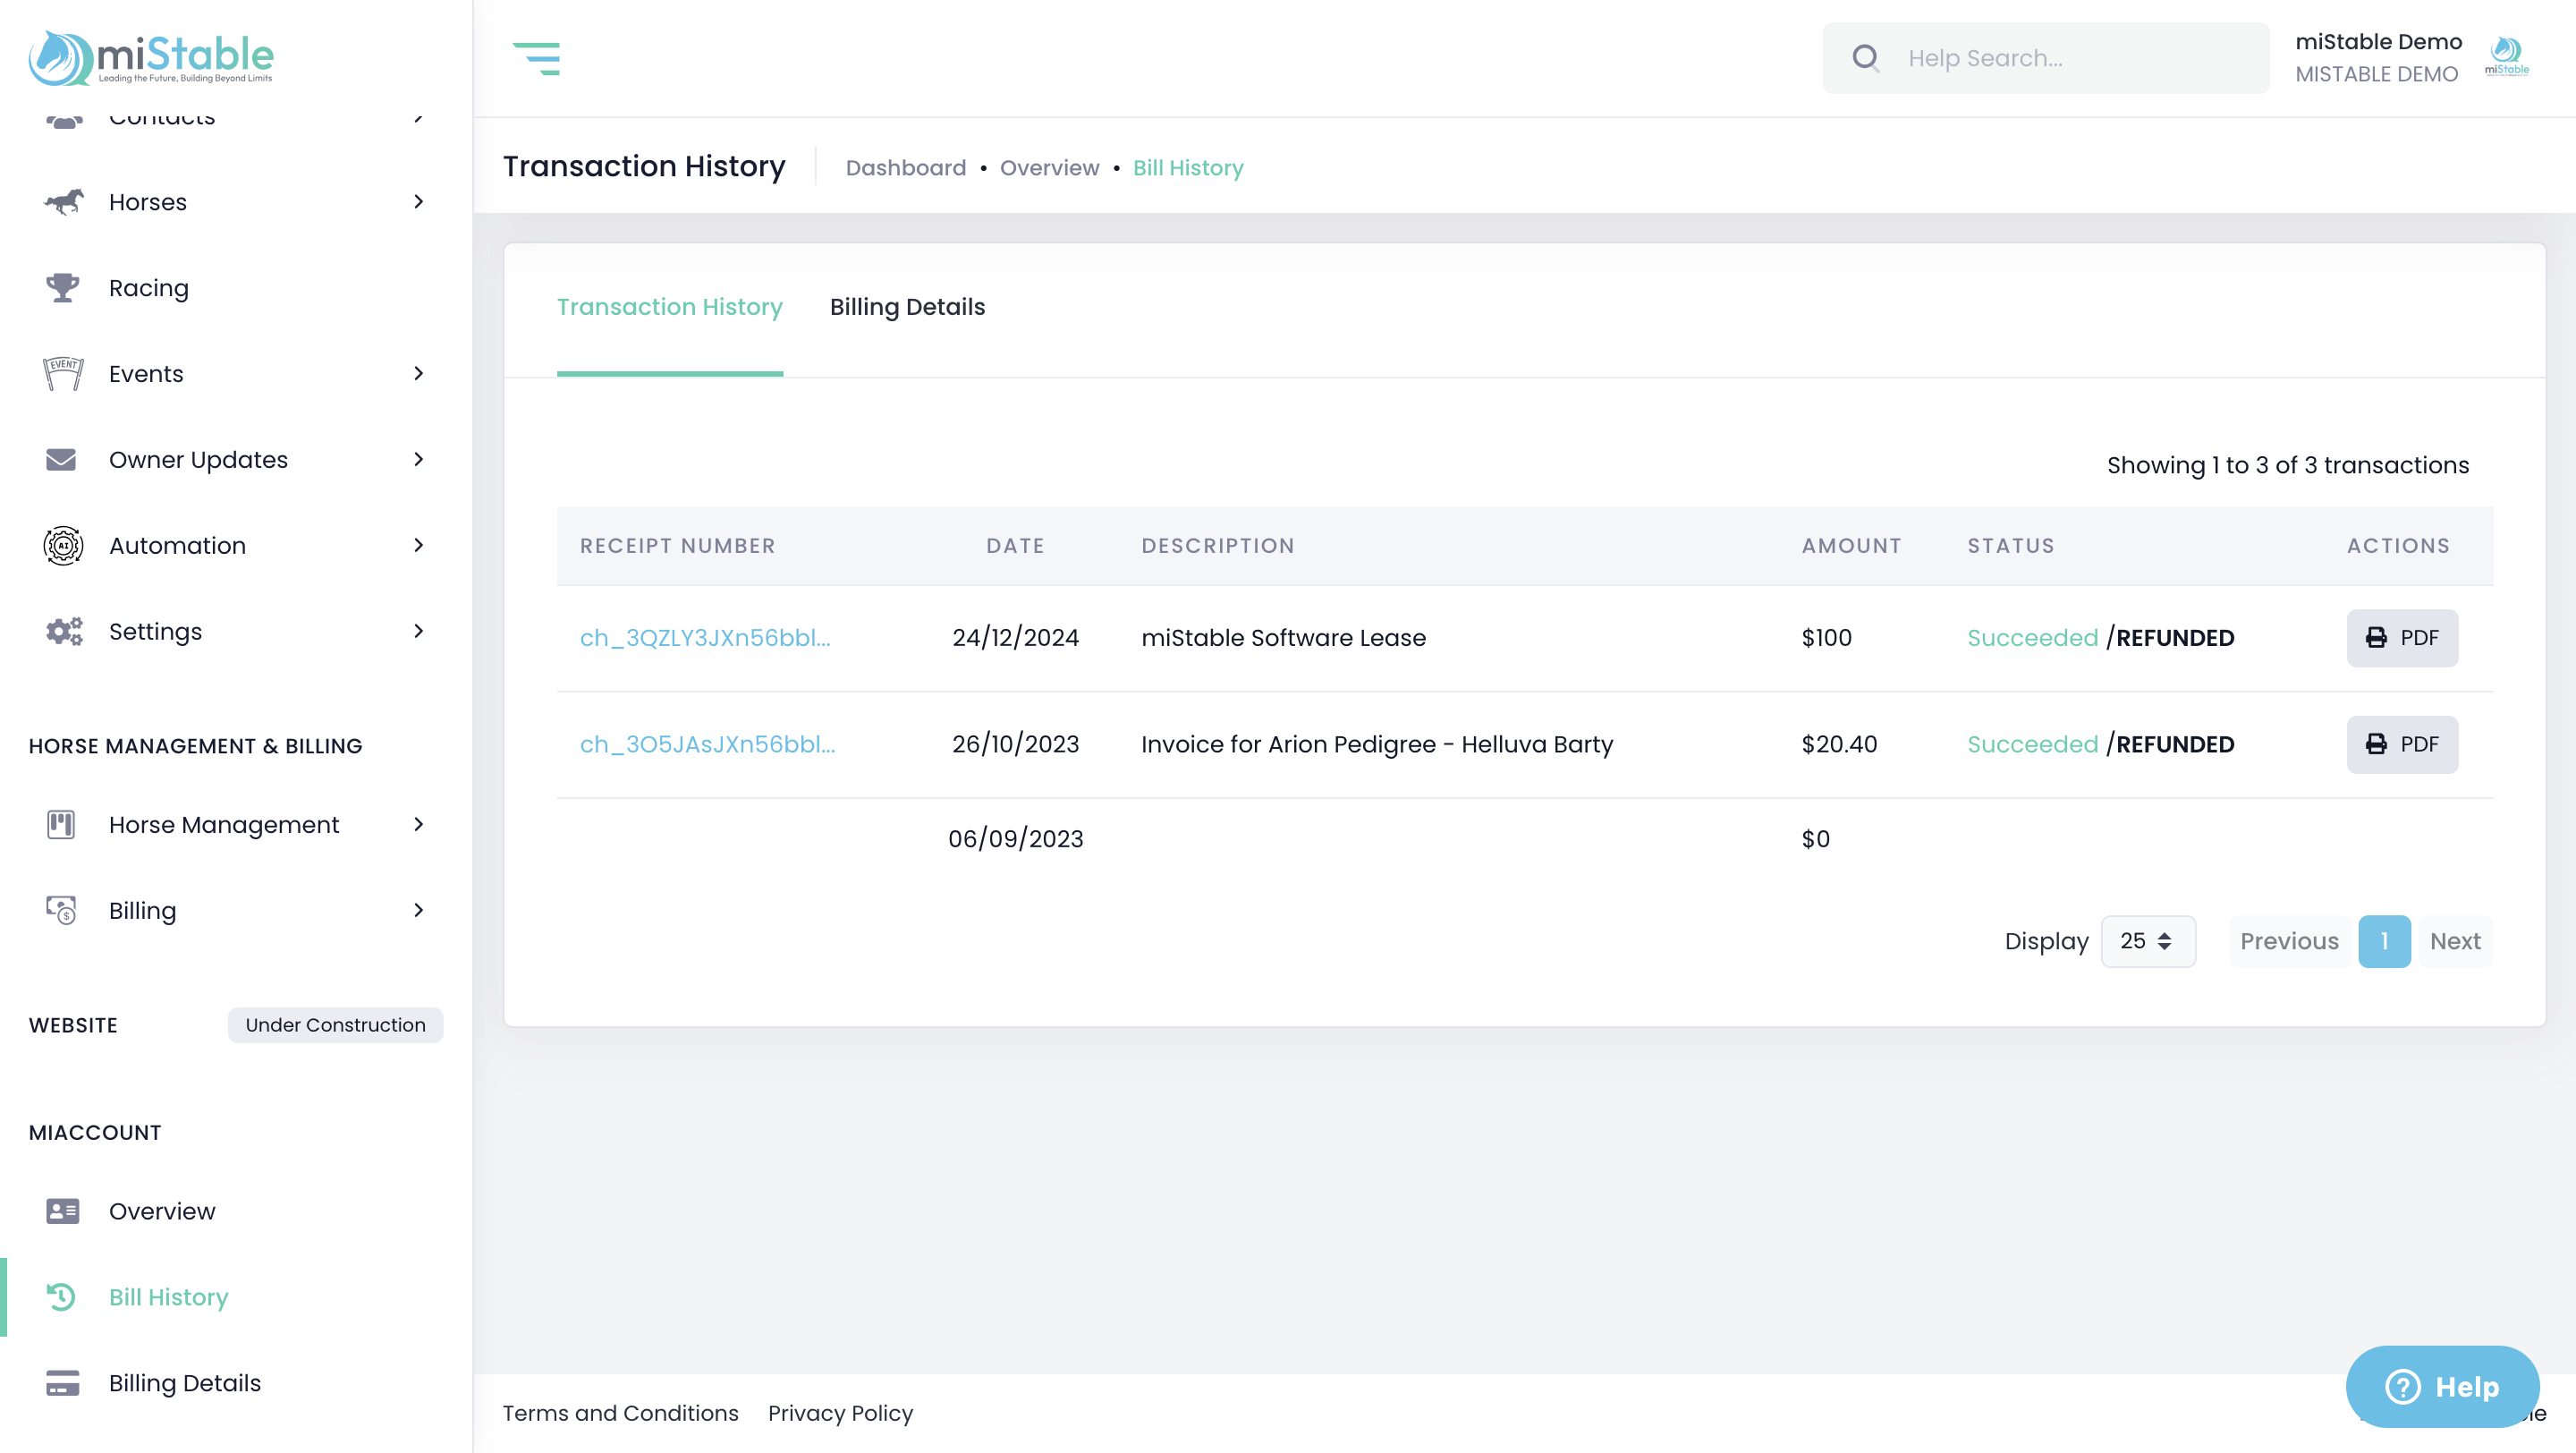Screen dimensions: 2576x1453
Task: Click the Events banner icon
Action: tap(63, 374)
